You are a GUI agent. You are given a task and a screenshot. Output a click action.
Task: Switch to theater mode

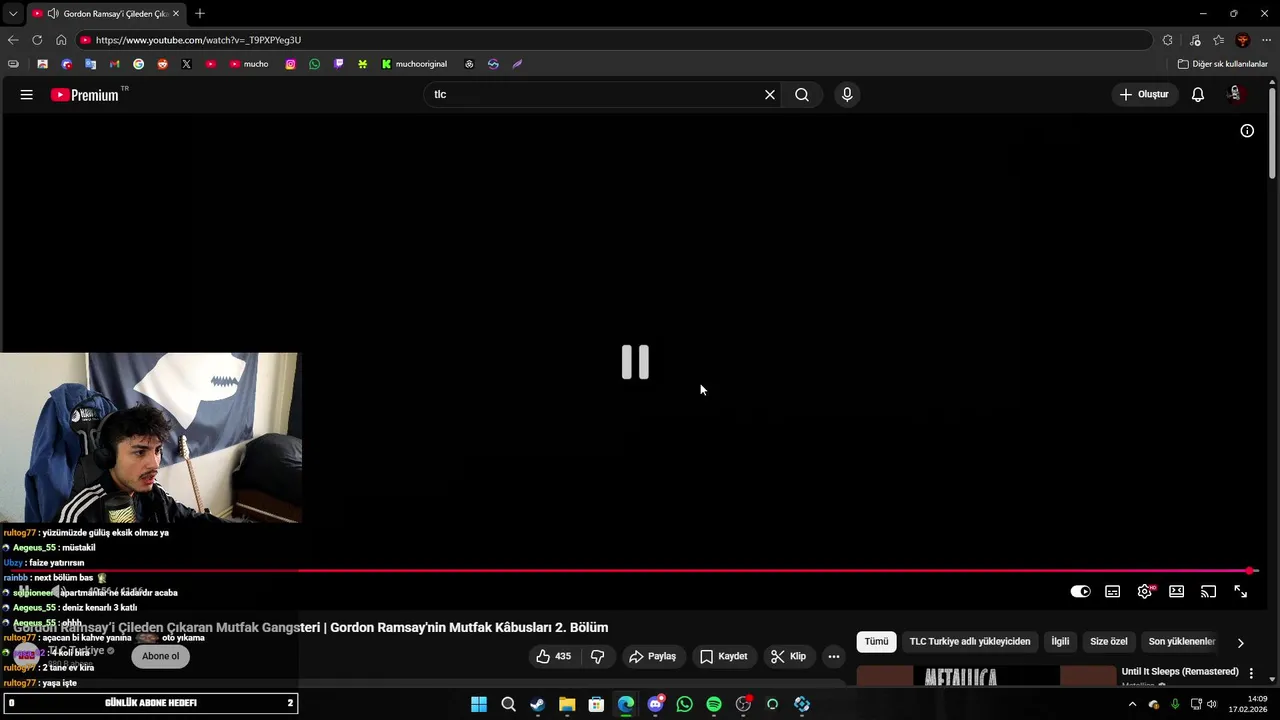pyautogui.click(x=1177, y=592)
